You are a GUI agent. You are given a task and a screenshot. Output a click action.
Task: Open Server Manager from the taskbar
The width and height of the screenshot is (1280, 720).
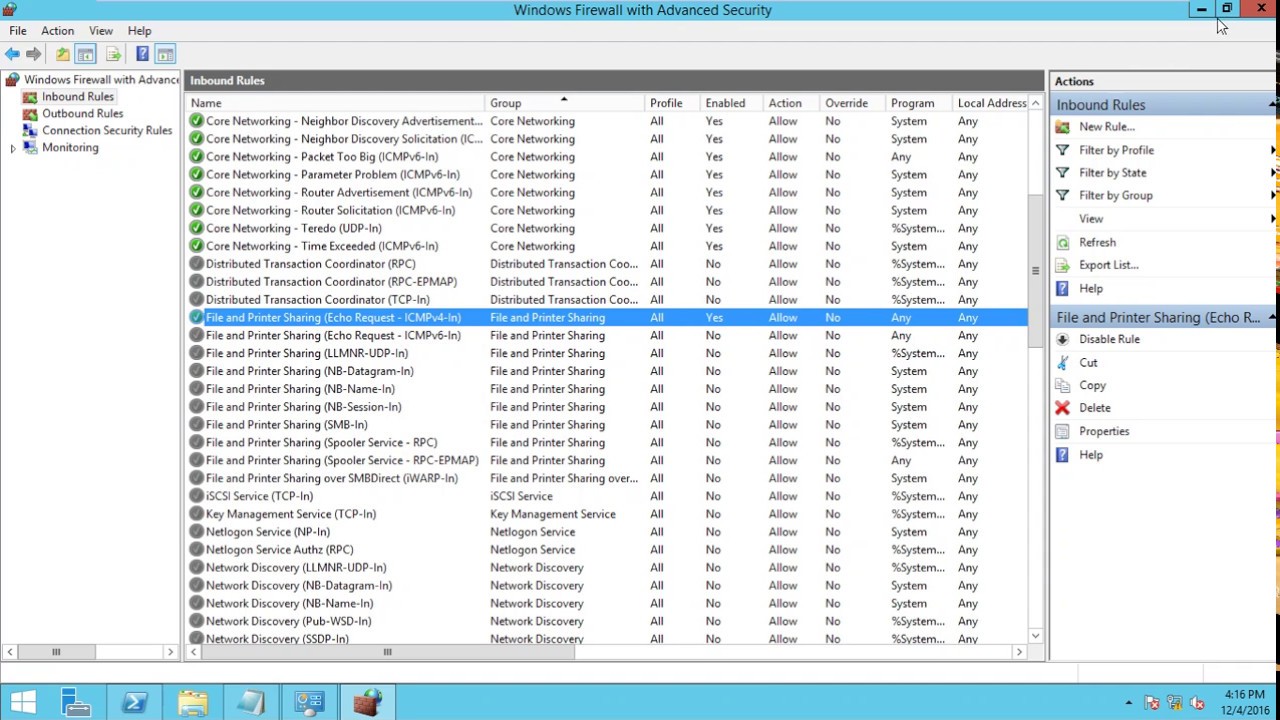[x=75, y=703]
